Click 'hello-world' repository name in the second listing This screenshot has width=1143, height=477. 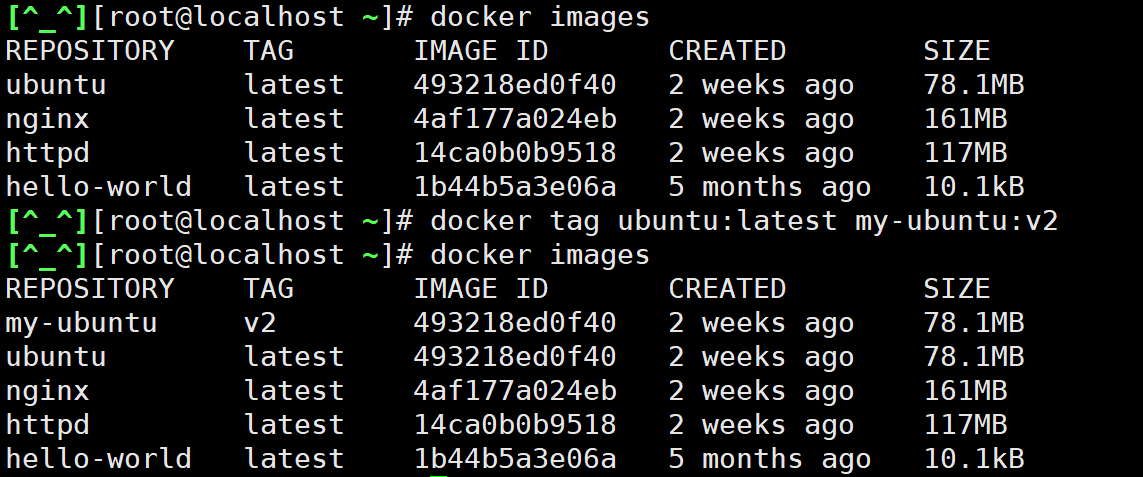coord(98,459)
